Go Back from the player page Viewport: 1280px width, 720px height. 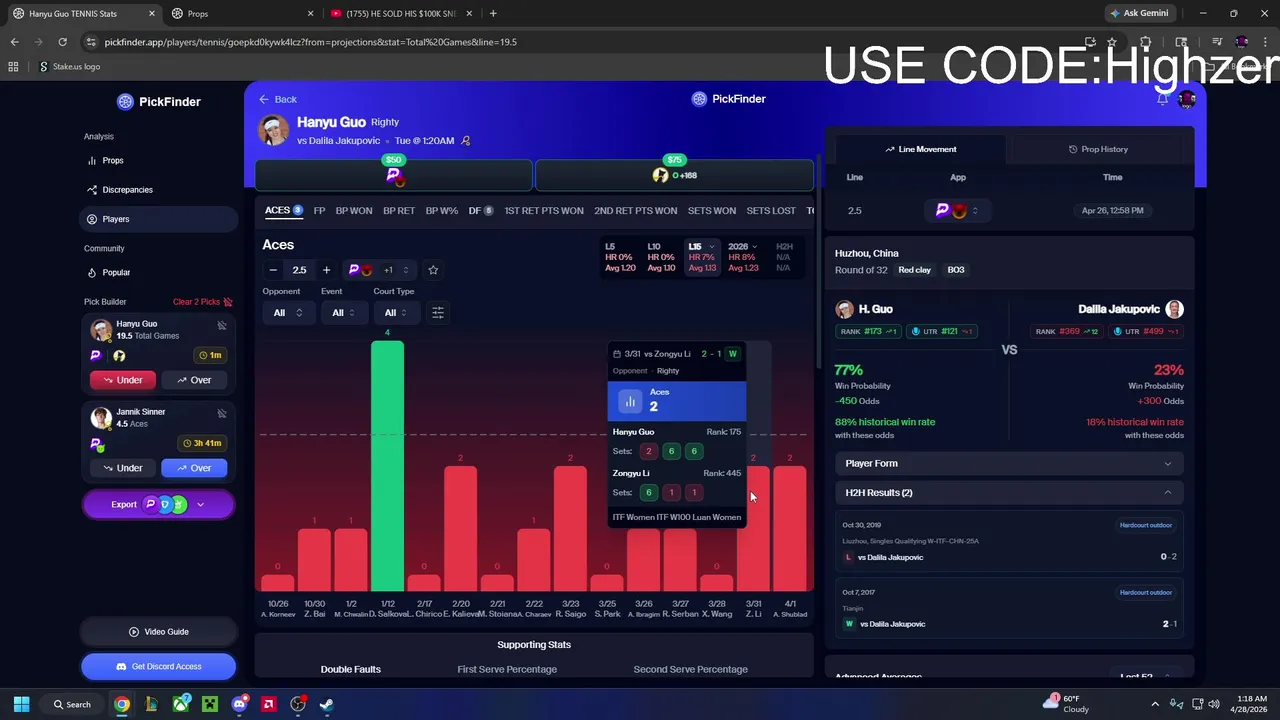point(278,99)
